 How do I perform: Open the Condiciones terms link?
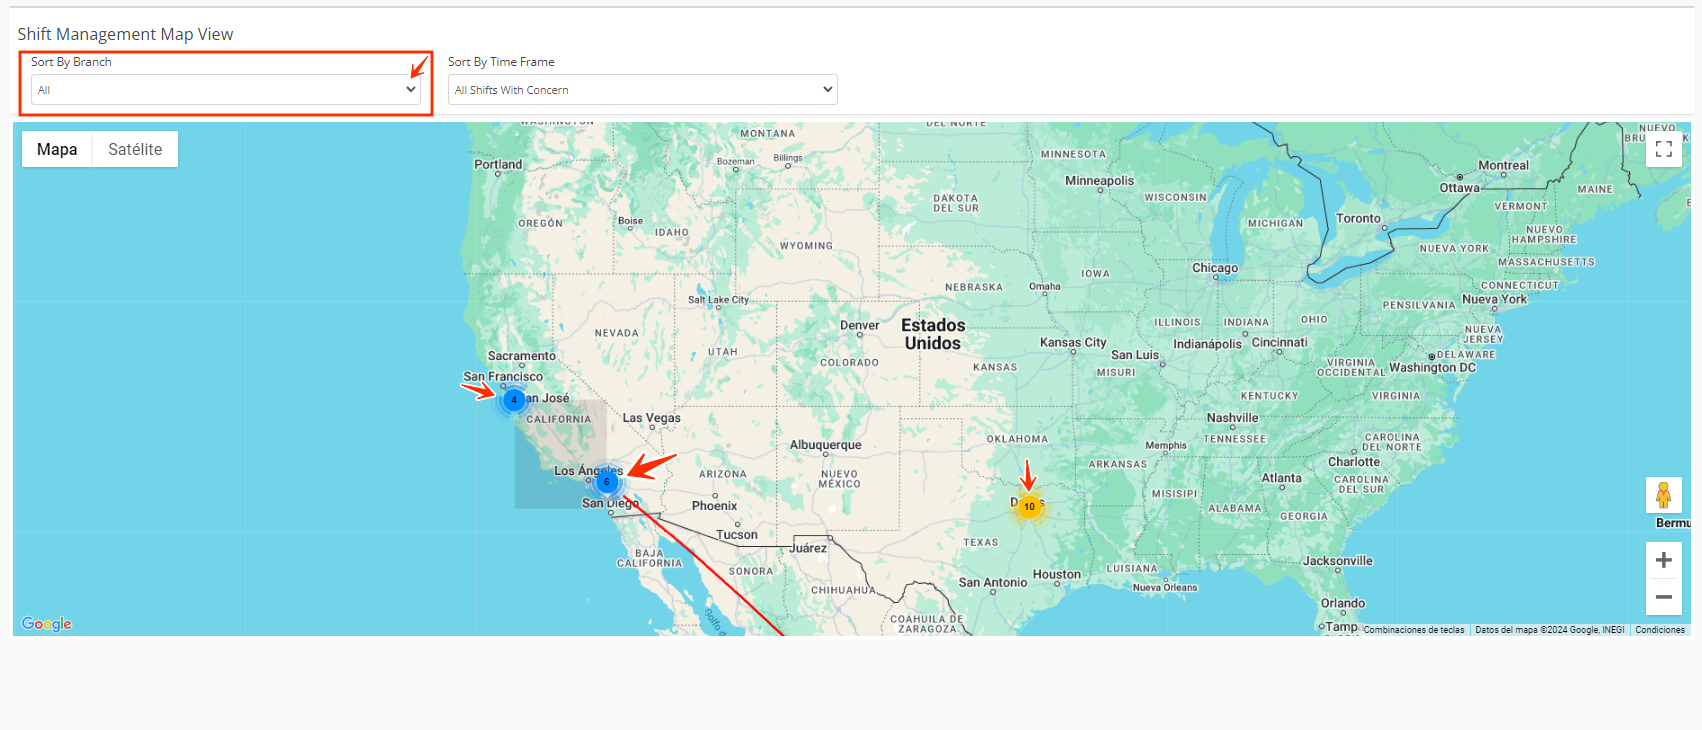coord(1659,630)
